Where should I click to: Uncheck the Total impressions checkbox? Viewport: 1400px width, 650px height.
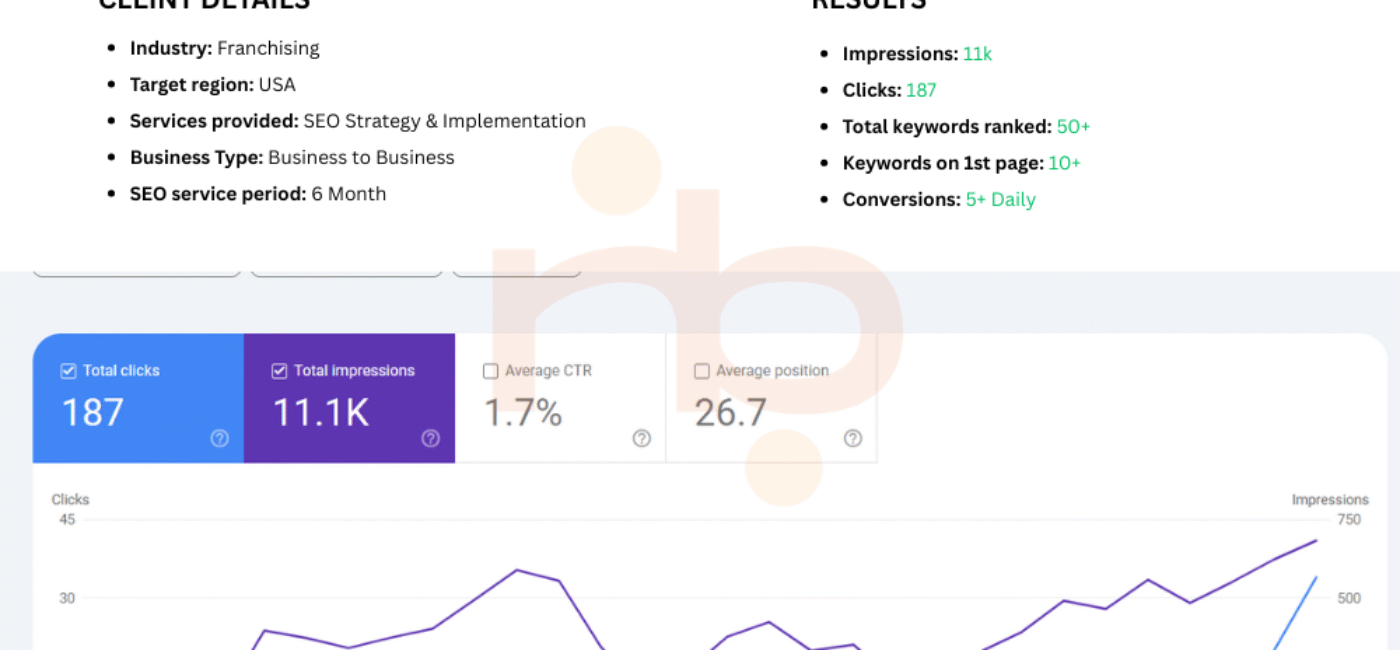pyautogui.click(x=279, y=371)
